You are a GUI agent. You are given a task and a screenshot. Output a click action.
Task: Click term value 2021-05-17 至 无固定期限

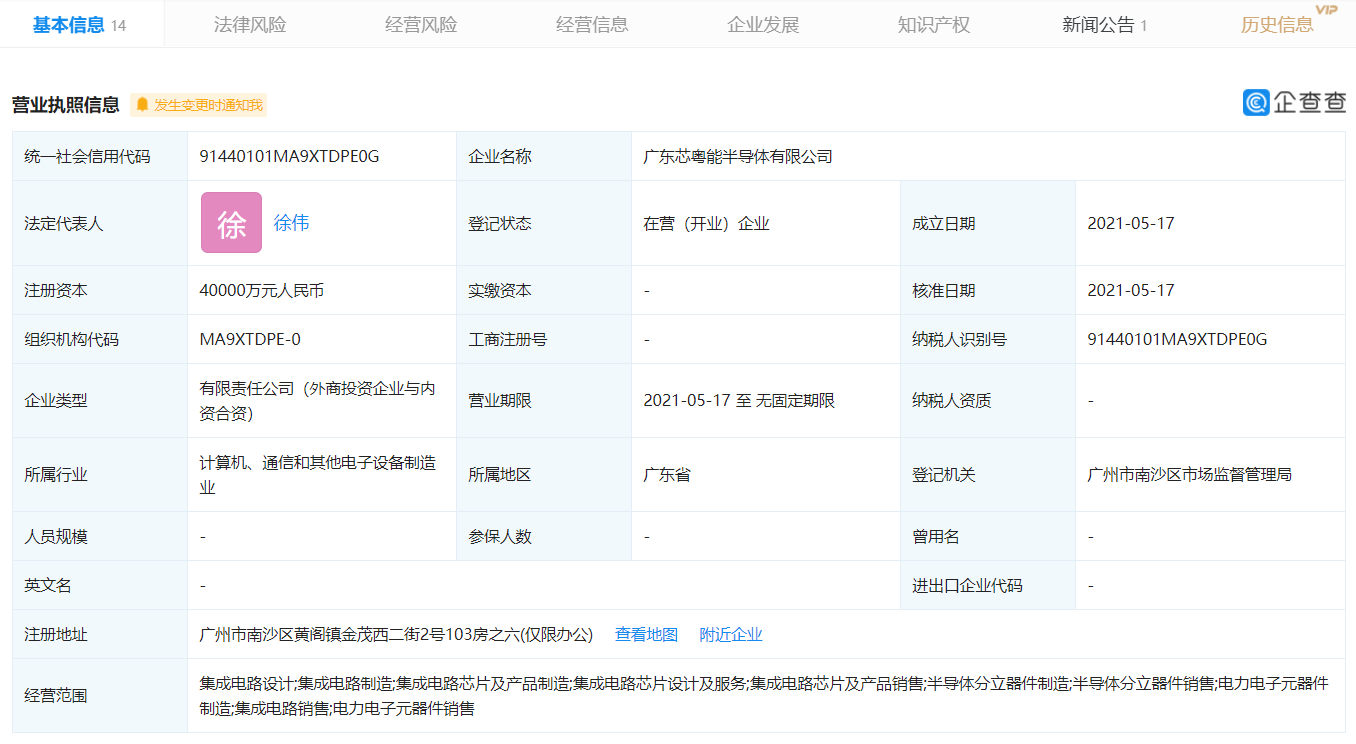point(739,401)
